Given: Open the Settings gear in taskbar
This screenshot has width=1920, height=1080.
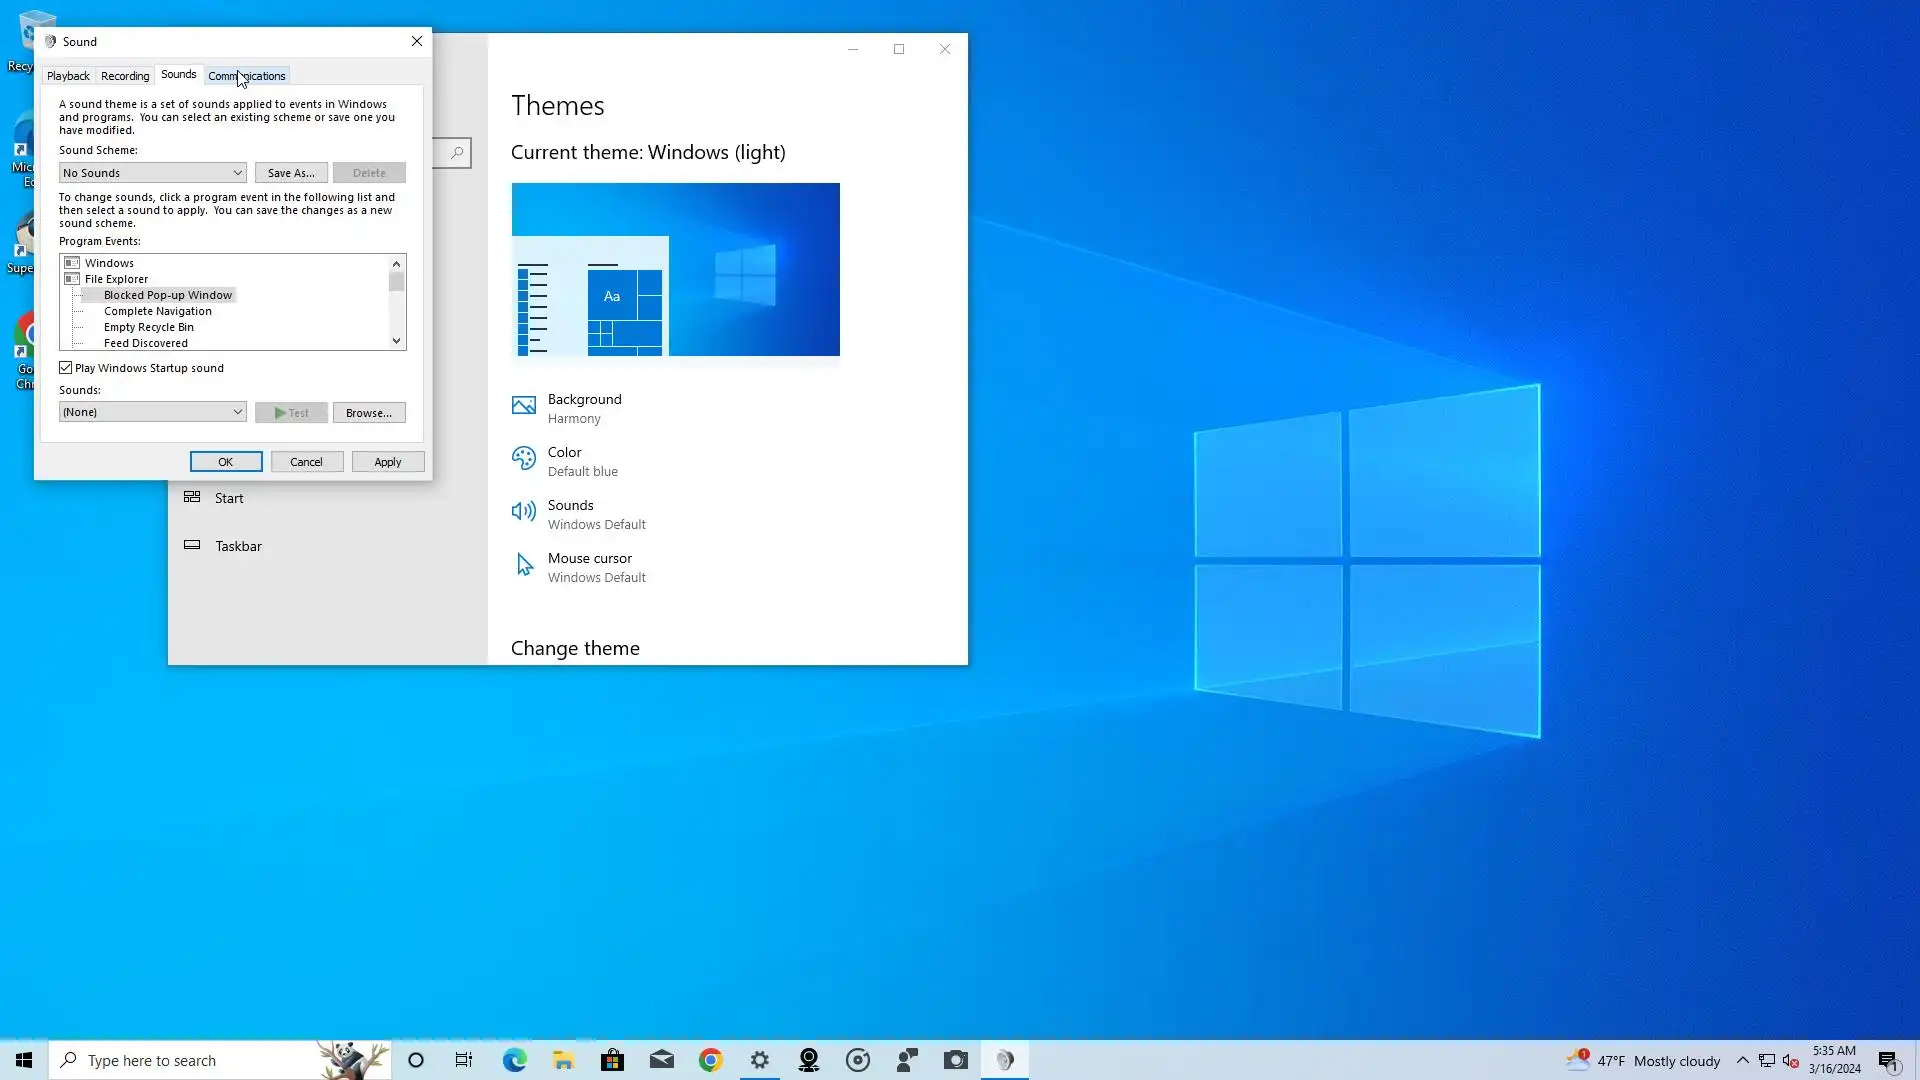Looking at the screenshot, I should 760,1060.
